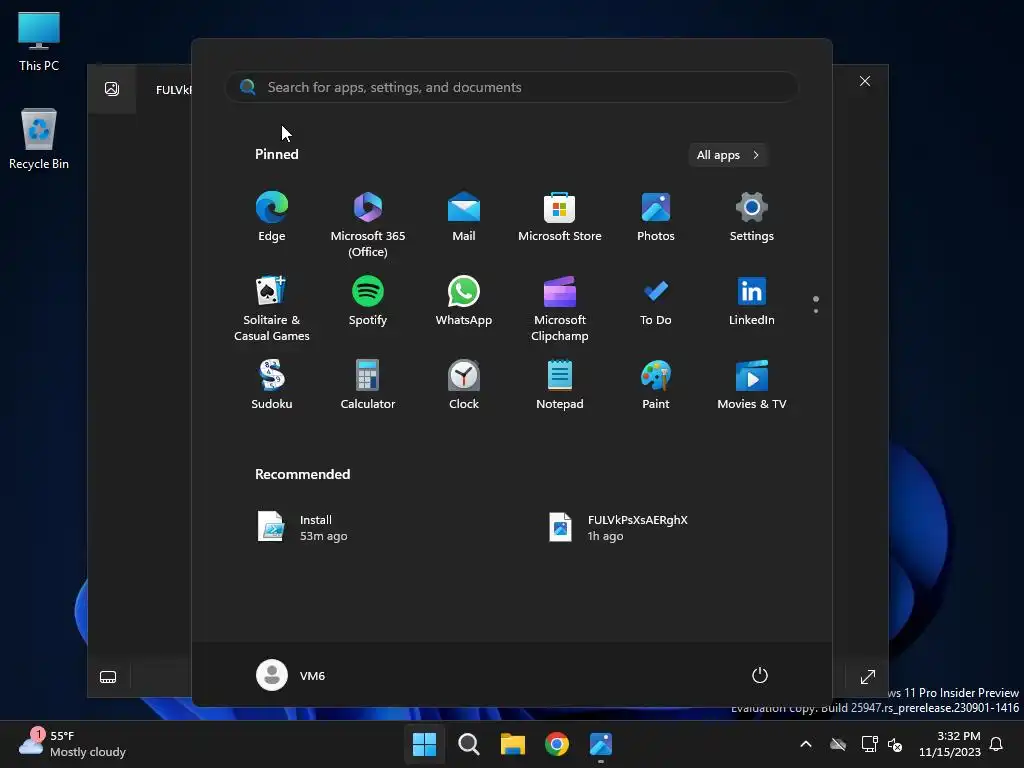Open WhatsApp from the Start menu
The height and width of the screenshot is (768, 1024).
coord(464,300)
